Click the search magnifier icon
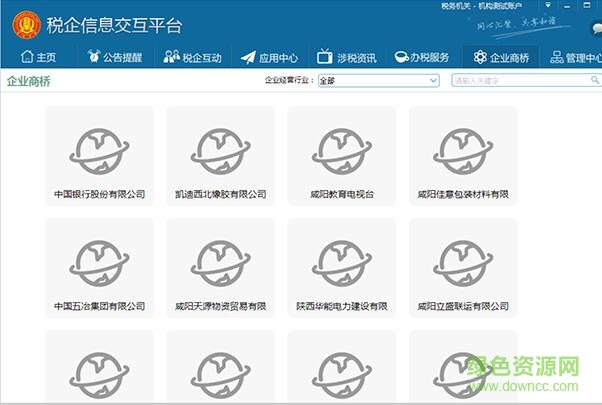Image resolution: width=602 pixels, height=405 pixels. coord(595,80)
